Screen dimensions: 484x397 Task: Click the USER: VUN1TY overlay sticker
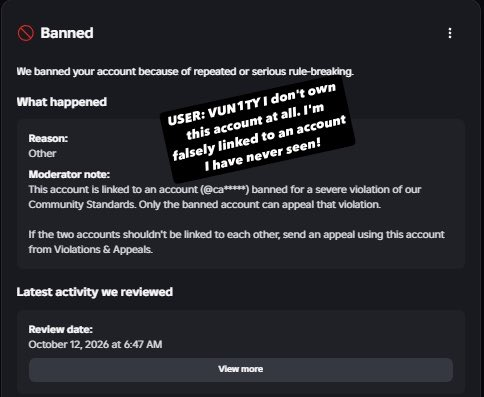click(x=257, y=129)
